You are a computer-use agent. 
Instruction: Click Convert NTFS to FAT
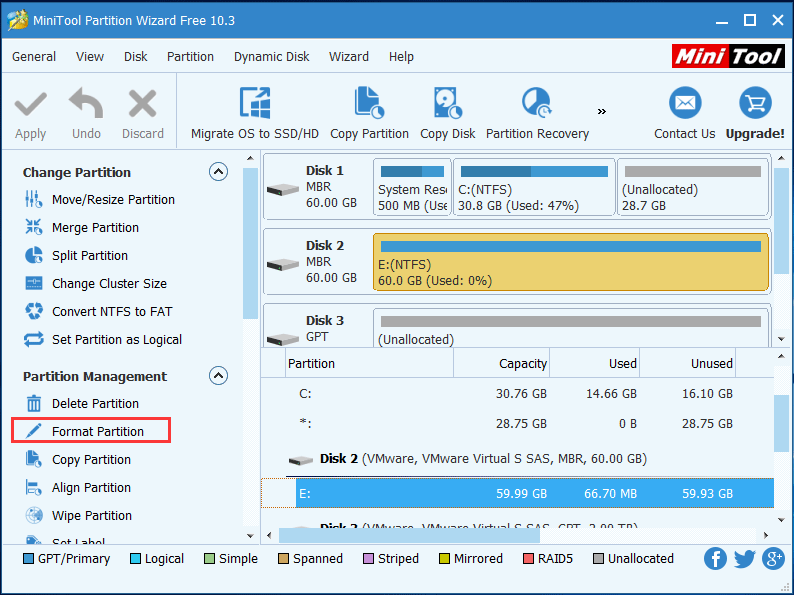(x=98, y=311)
